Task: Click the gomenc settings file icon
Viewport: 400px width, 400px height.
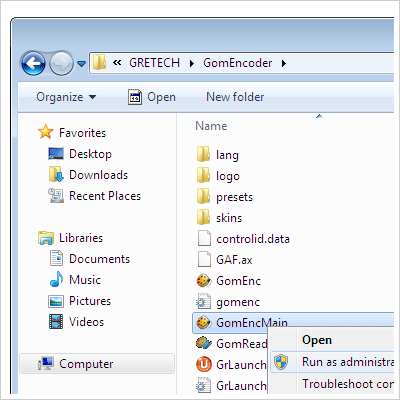Action: coord(203,302)
